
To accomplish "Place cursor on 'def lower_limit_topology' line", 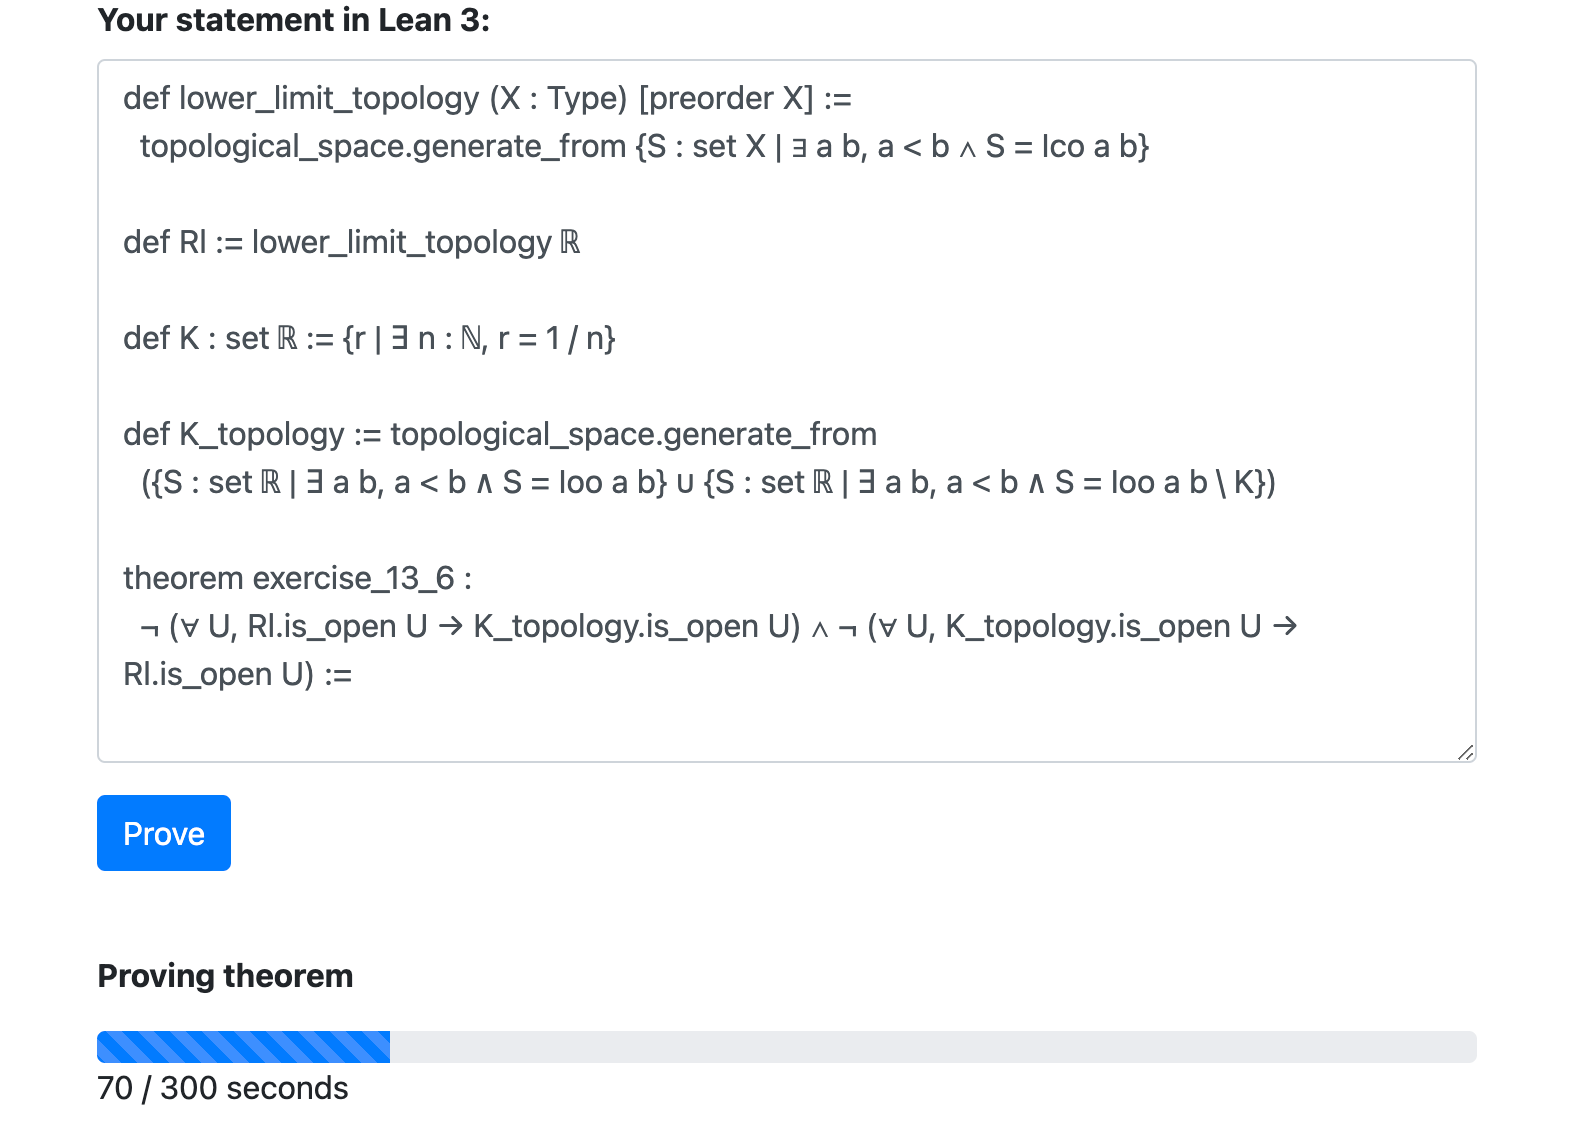I will tap(300, 98).
